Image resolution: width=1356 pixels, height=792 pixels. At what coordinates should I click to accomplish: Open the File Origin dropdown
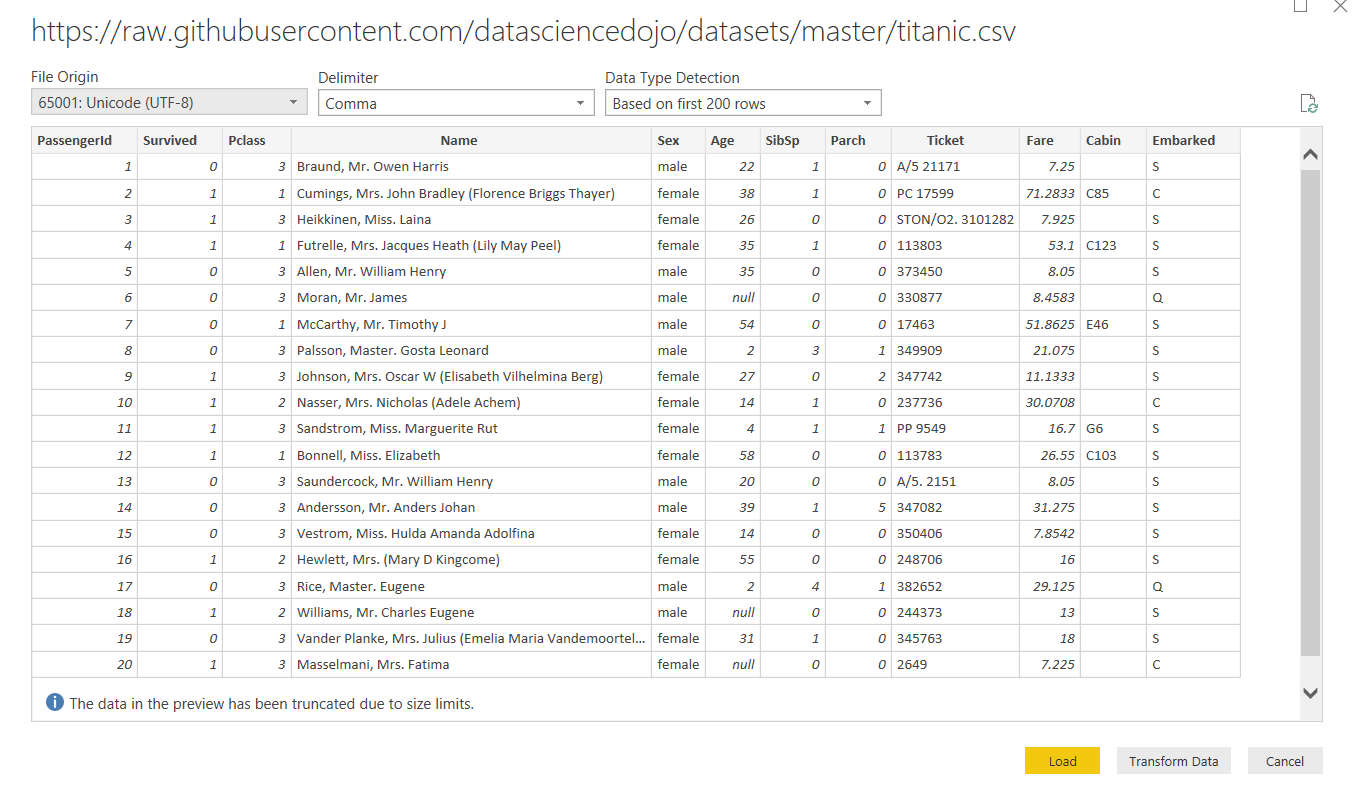(169, 102)
